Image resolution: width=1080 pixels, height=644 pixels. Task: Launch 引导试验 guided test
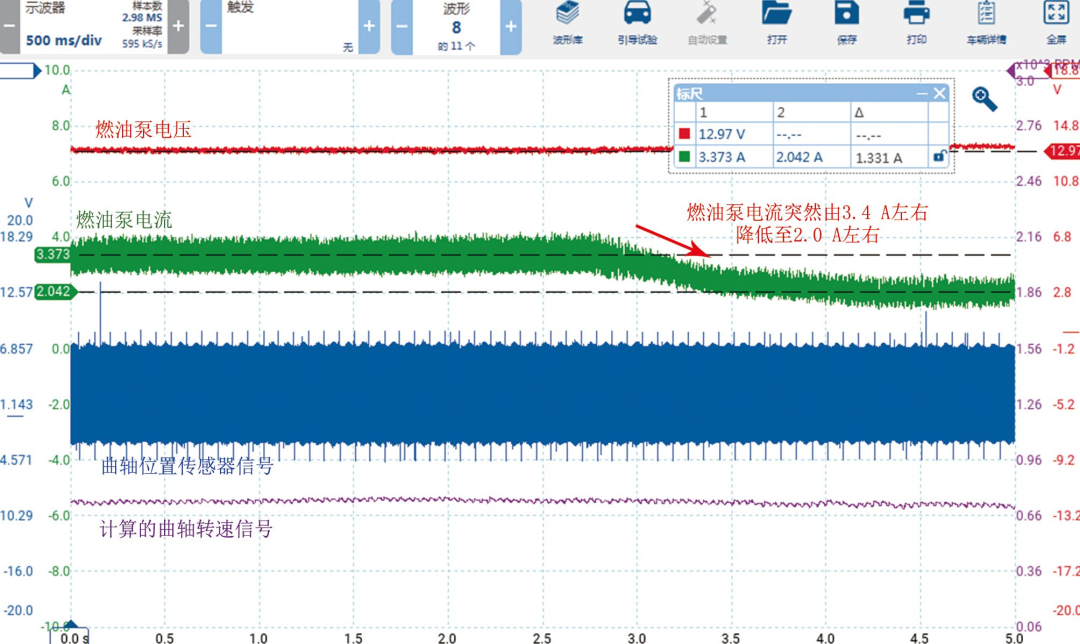(639, 25)
